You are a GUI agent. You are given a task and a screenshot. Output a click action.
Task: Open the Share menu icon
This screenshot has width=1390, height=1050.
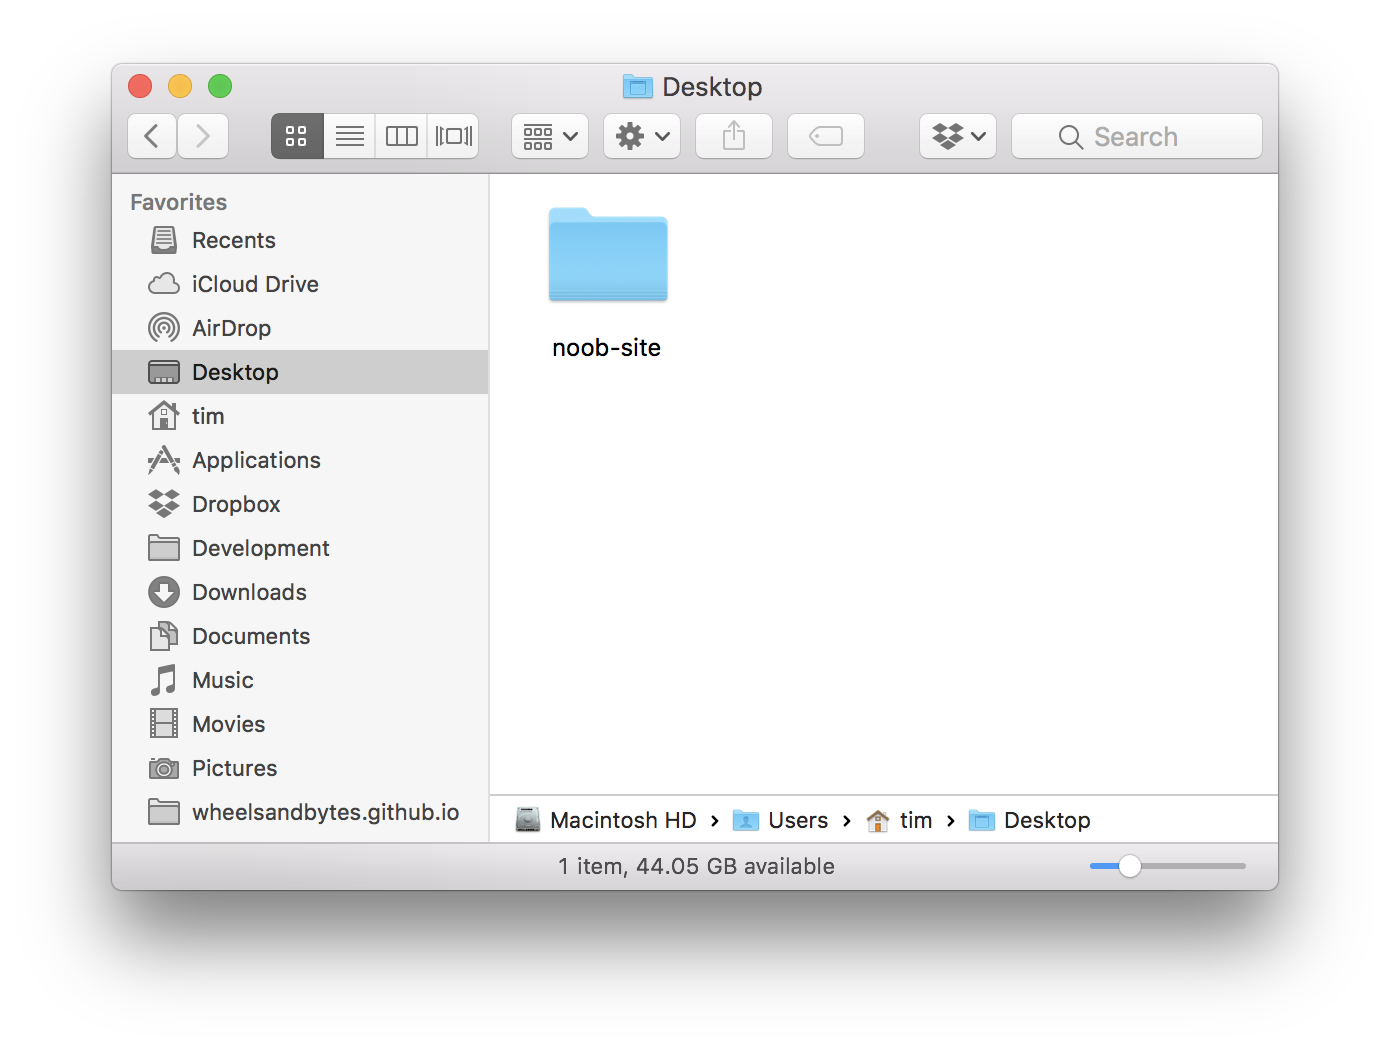(x=733, y=136)
